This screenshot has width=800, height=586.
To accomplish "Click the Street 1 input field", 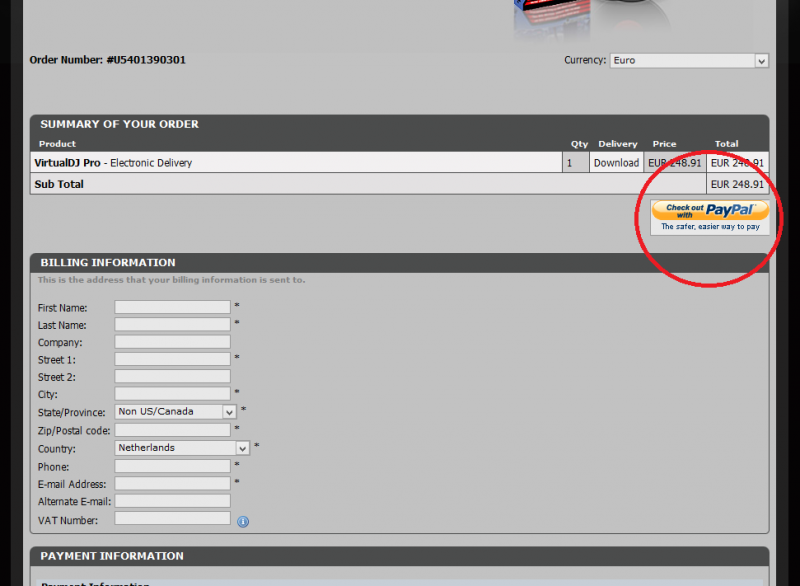I will [x=172, y=359].
